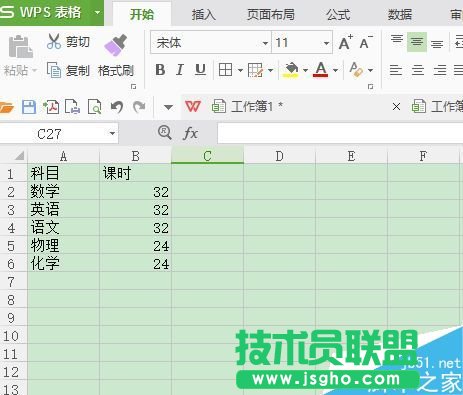Click the formula bar zoom icon
Image resolution: width=463 pixels, height=395 pixels.
(x=165, y=133)
